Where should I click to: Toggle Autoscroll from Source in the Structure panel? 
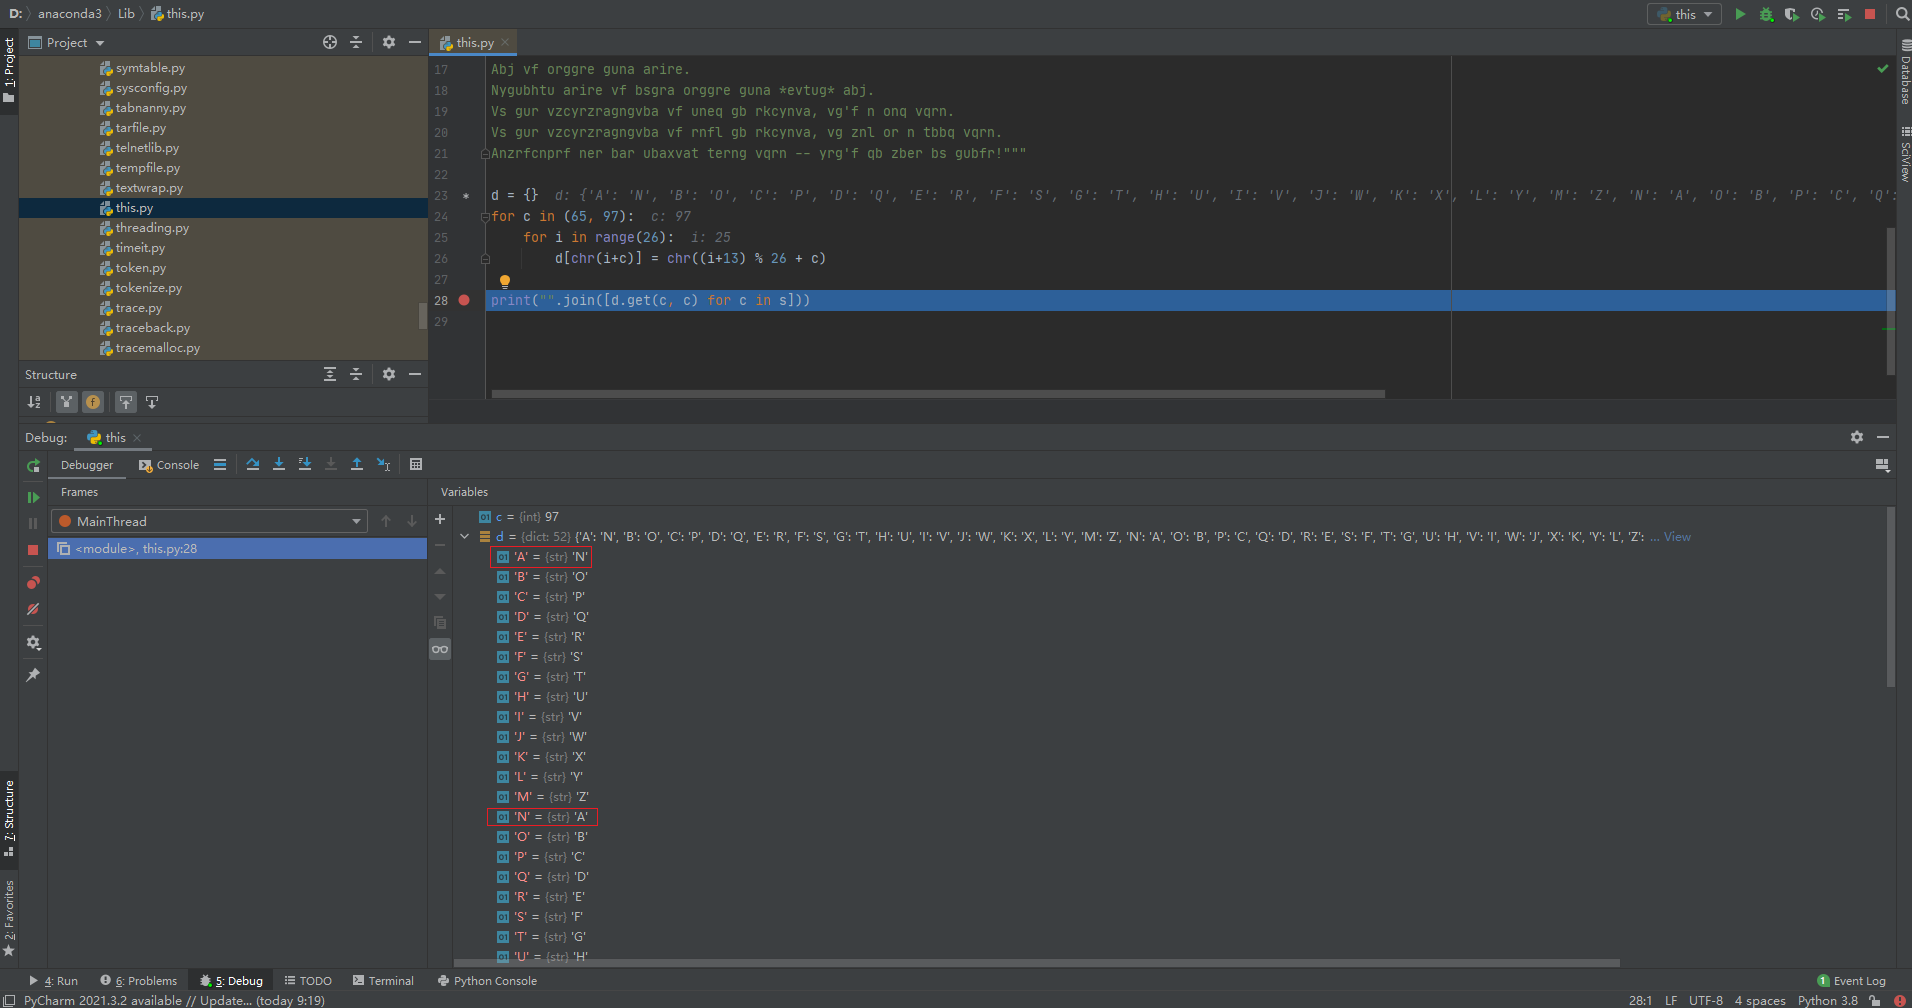tap(152, 402)
